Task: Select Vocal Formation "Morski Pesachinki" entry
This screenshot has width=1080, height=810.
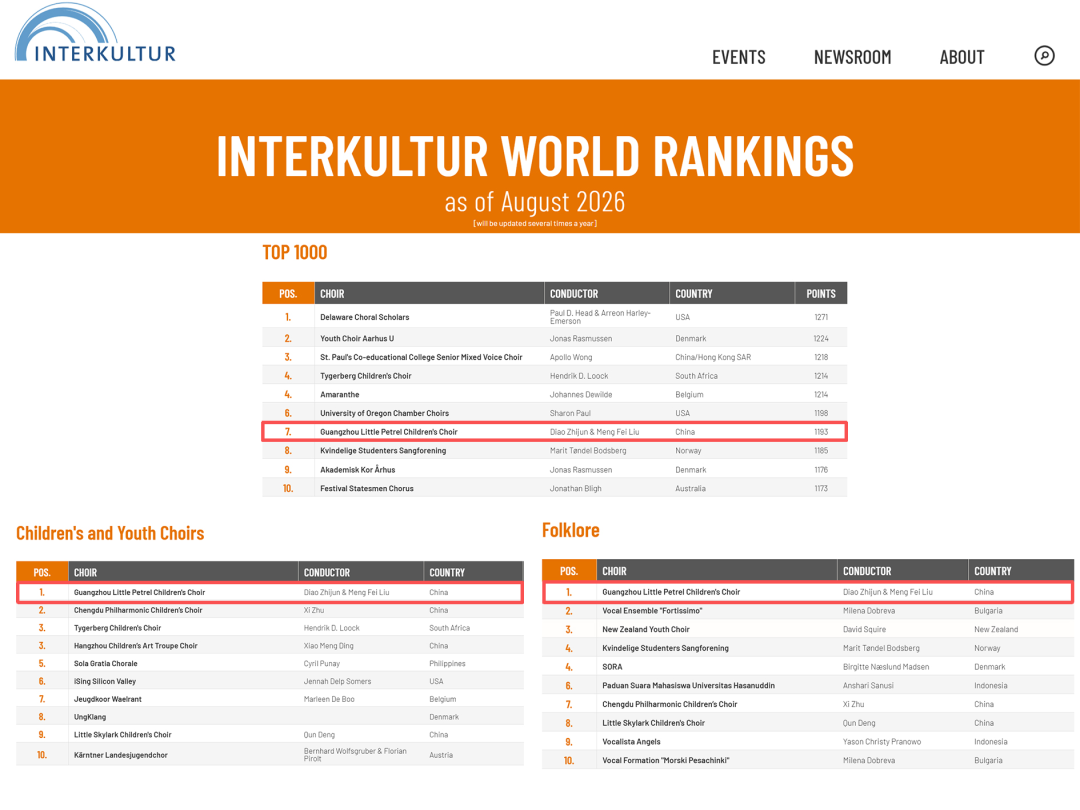Action: 665,761
